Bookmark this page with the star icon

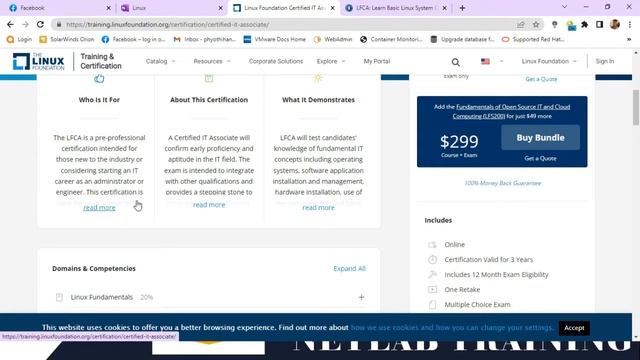pos(536,24)
